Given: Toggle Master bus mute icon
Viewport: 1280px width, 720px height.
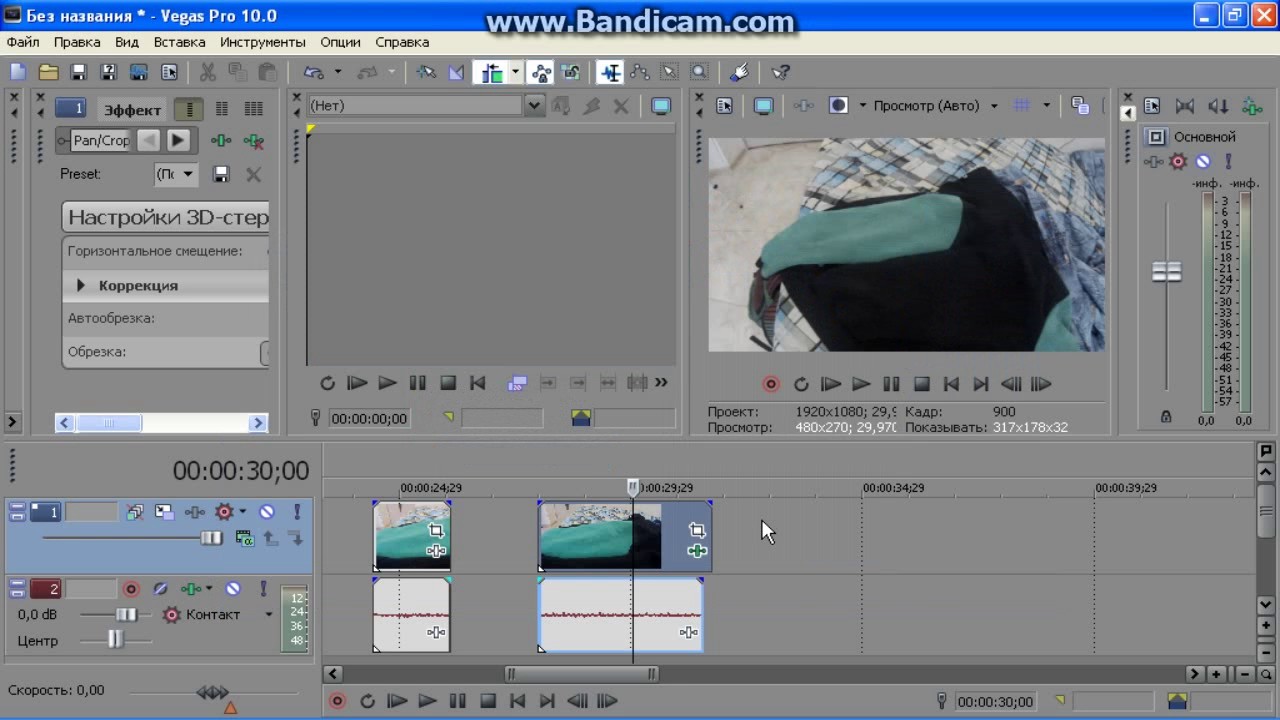Looking at the screenshot, I should point(1203,161).
